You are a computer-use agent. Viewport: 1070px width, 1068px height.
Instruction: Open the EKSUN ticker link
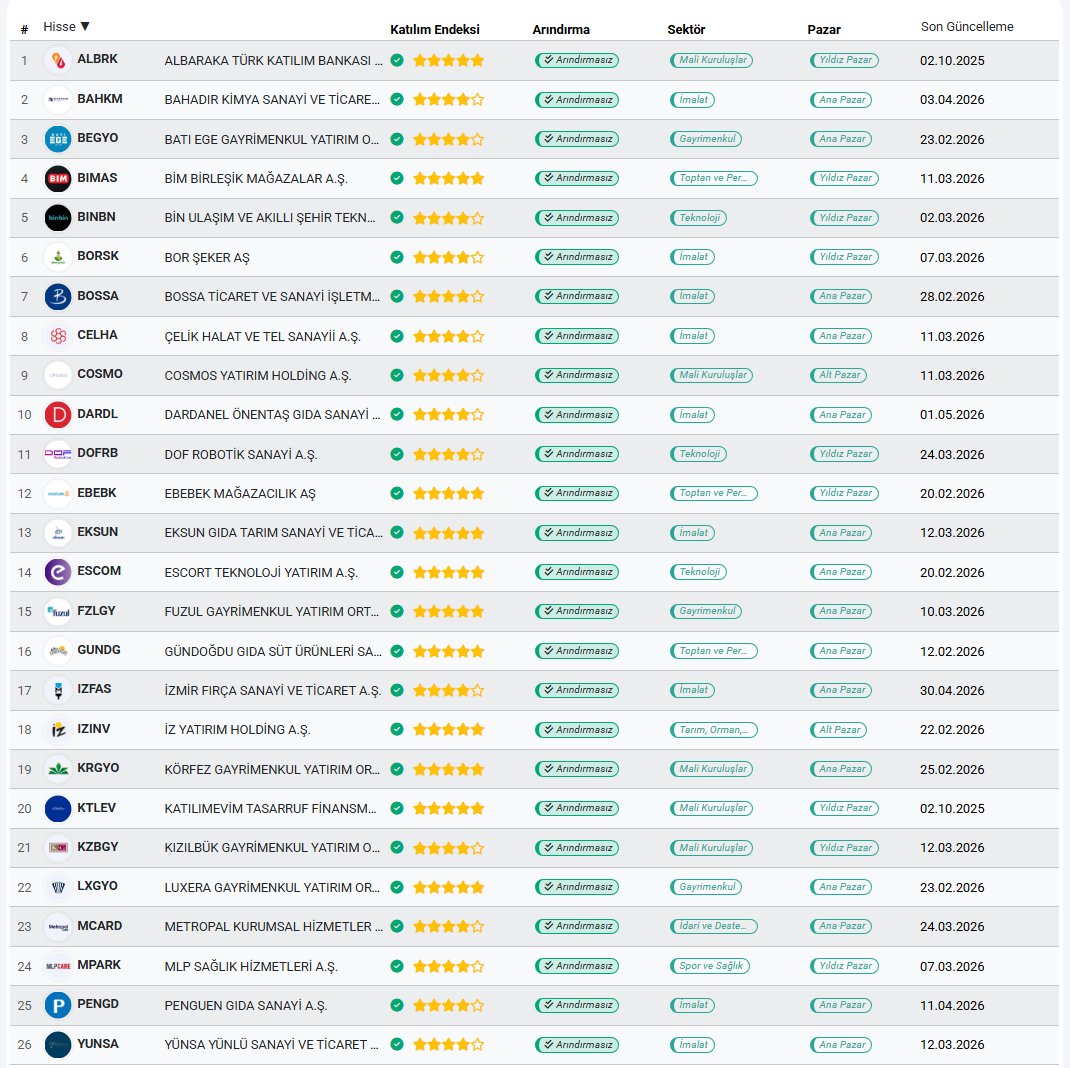pyautogui.click(x=98, y=531)
